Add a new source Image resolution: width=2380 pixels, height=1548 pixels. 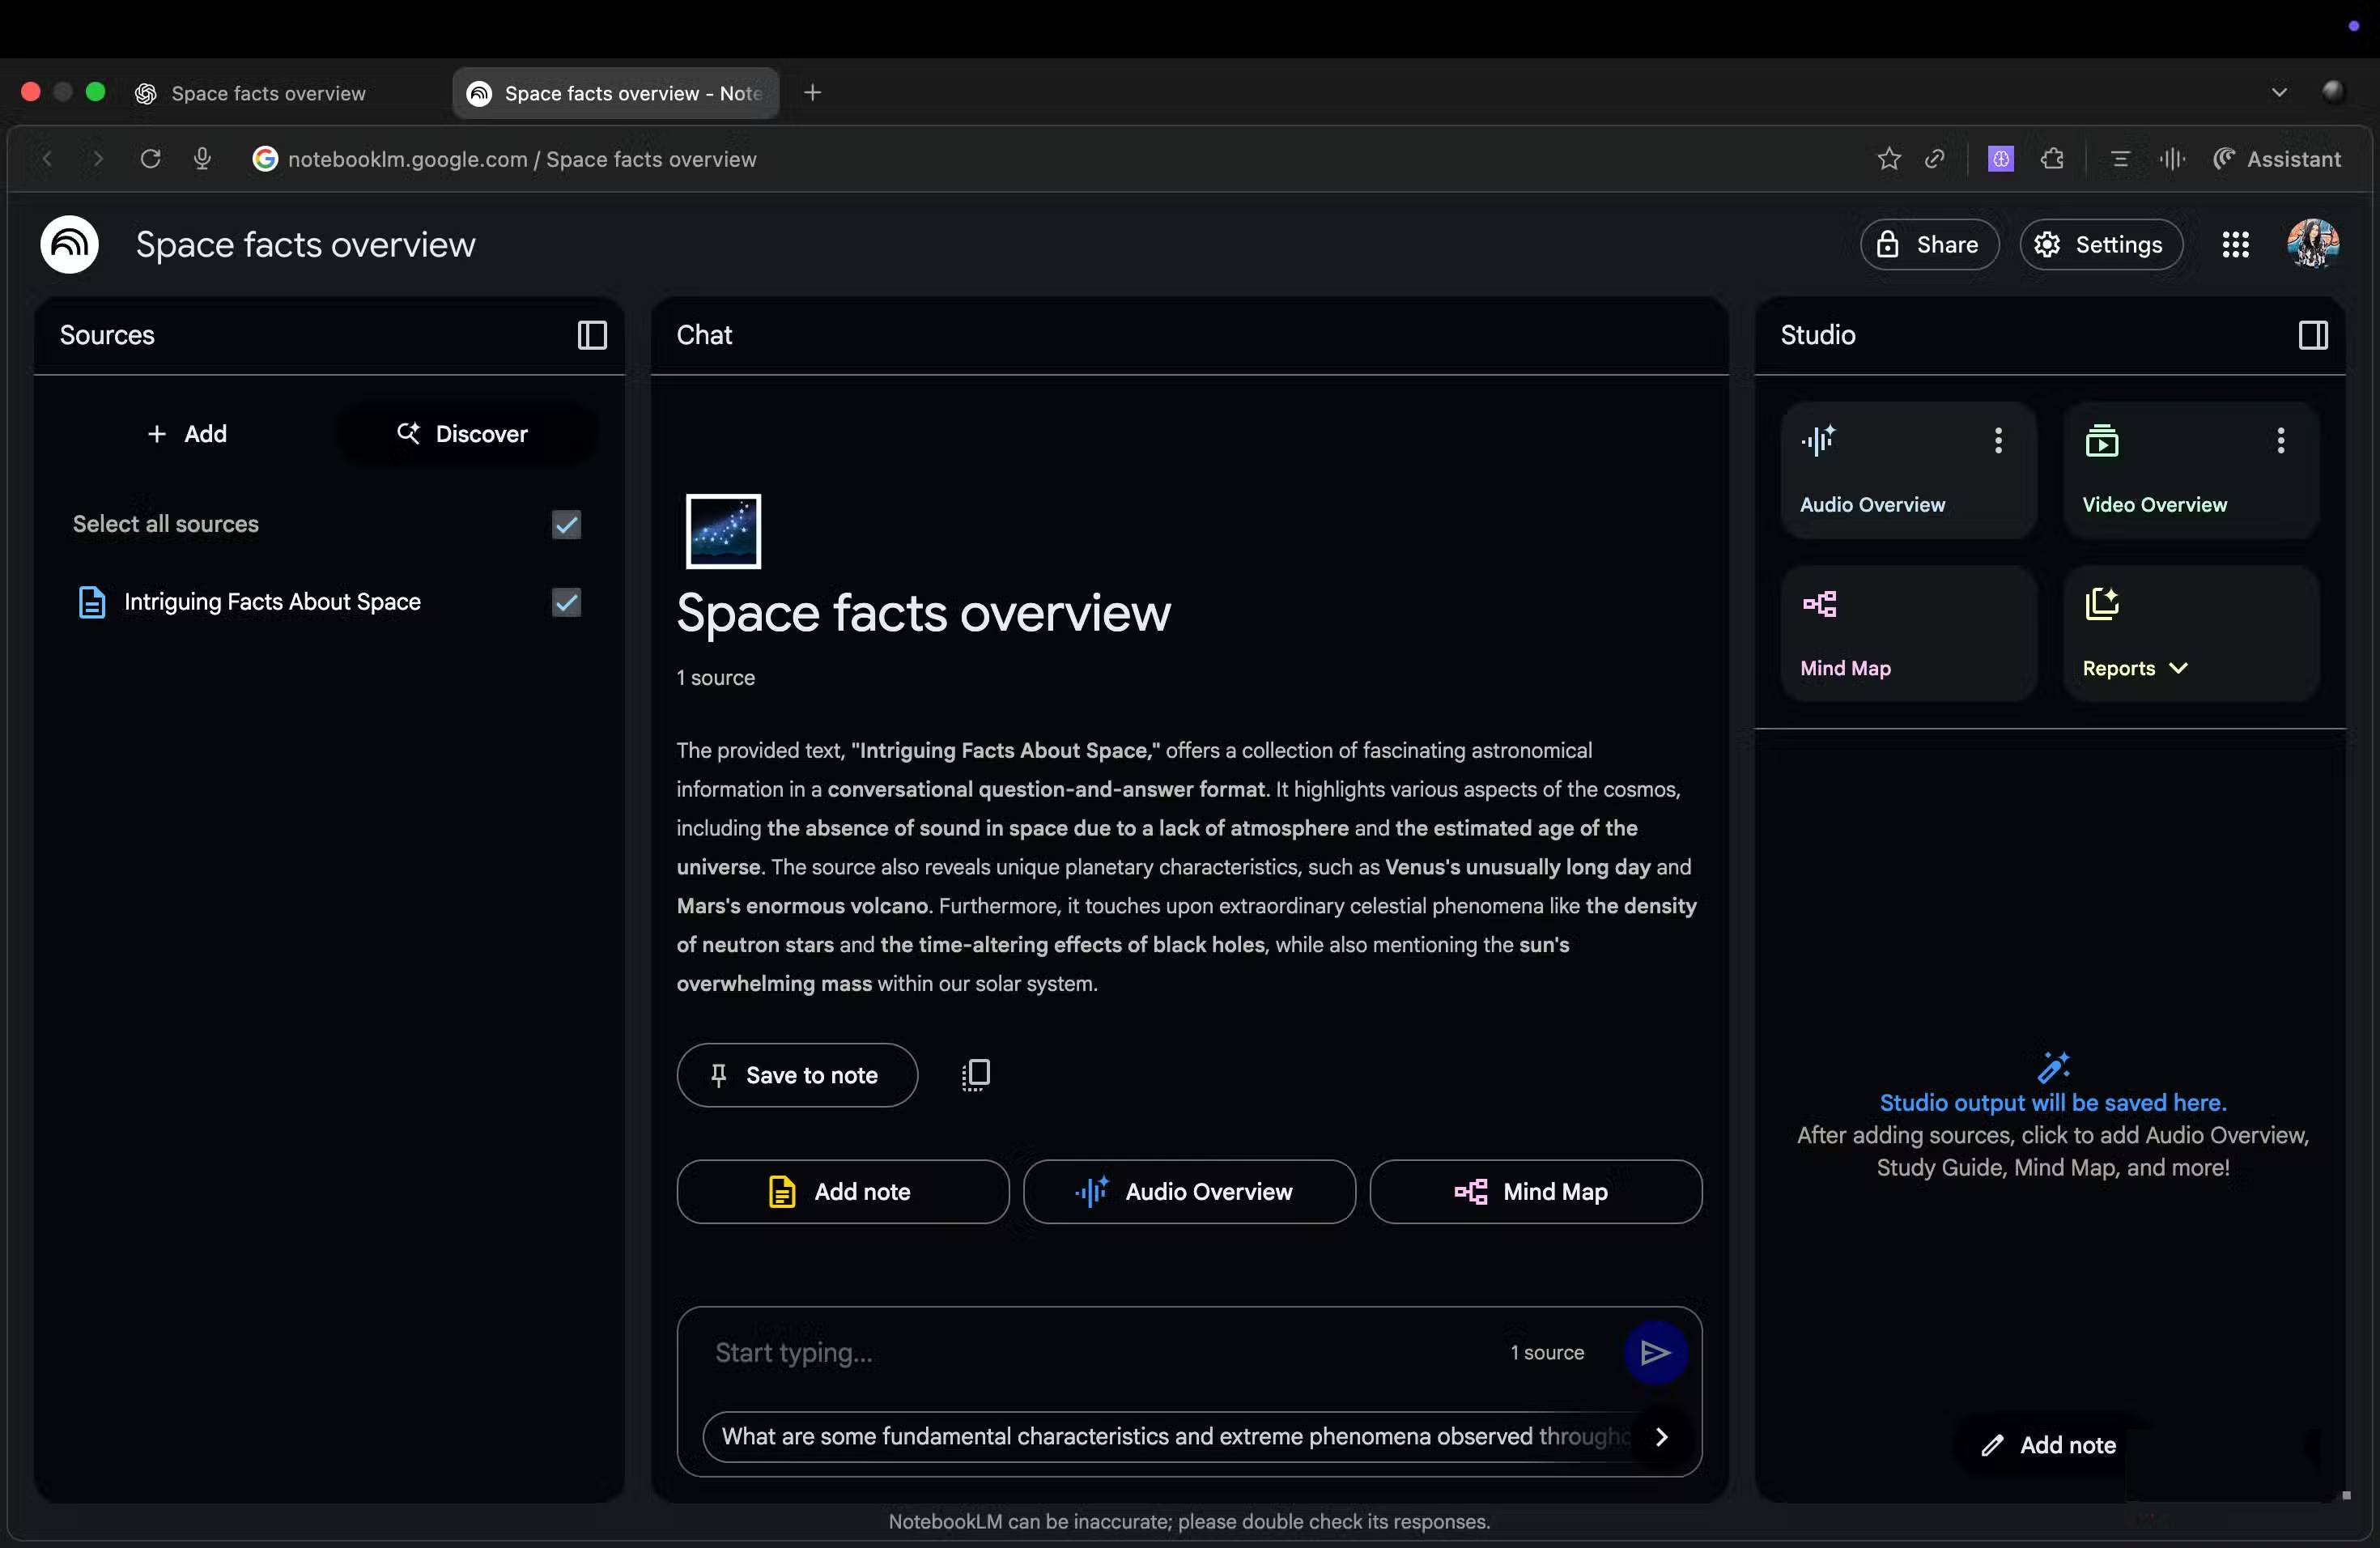pyautogui.click(x=187, y=434)
